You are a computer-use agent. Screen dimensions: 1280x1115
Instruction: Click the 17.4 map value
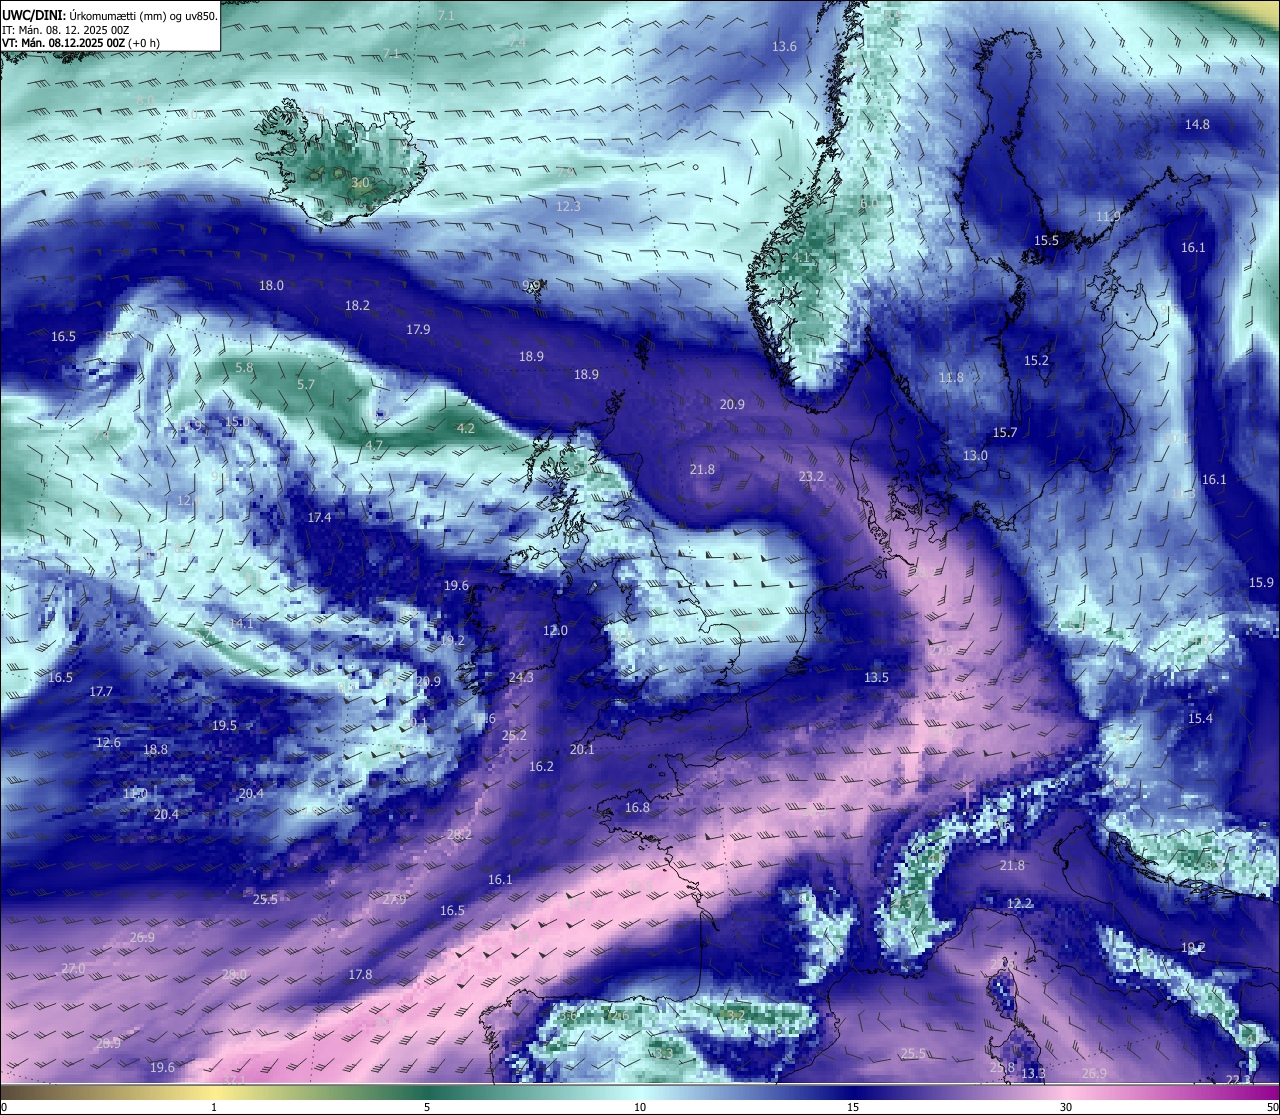(x=319, y=517)
